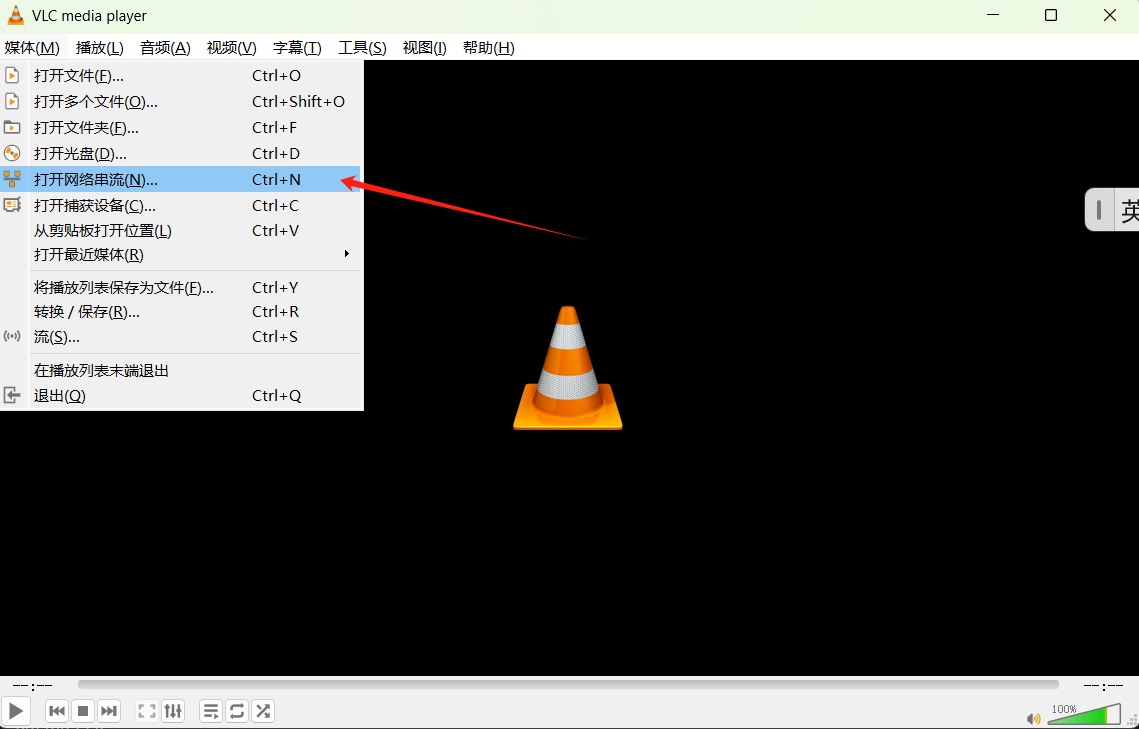Image resolution: width=1139 pixels, height=729 pixels.
Task: Click the stop playback button
Action: pos(83,711)
